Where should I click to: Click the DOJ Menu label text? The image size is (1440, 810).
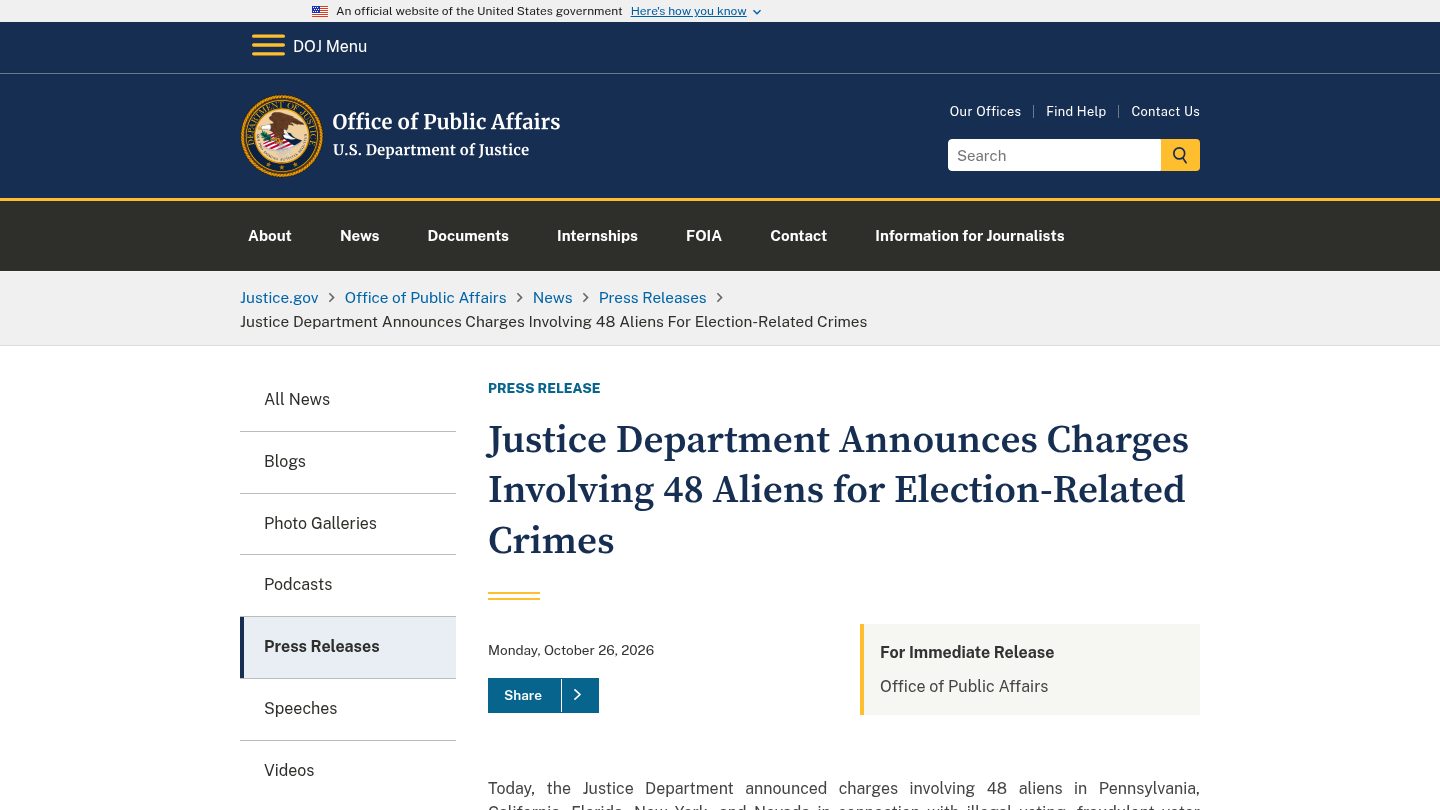(x=330, y=46)
